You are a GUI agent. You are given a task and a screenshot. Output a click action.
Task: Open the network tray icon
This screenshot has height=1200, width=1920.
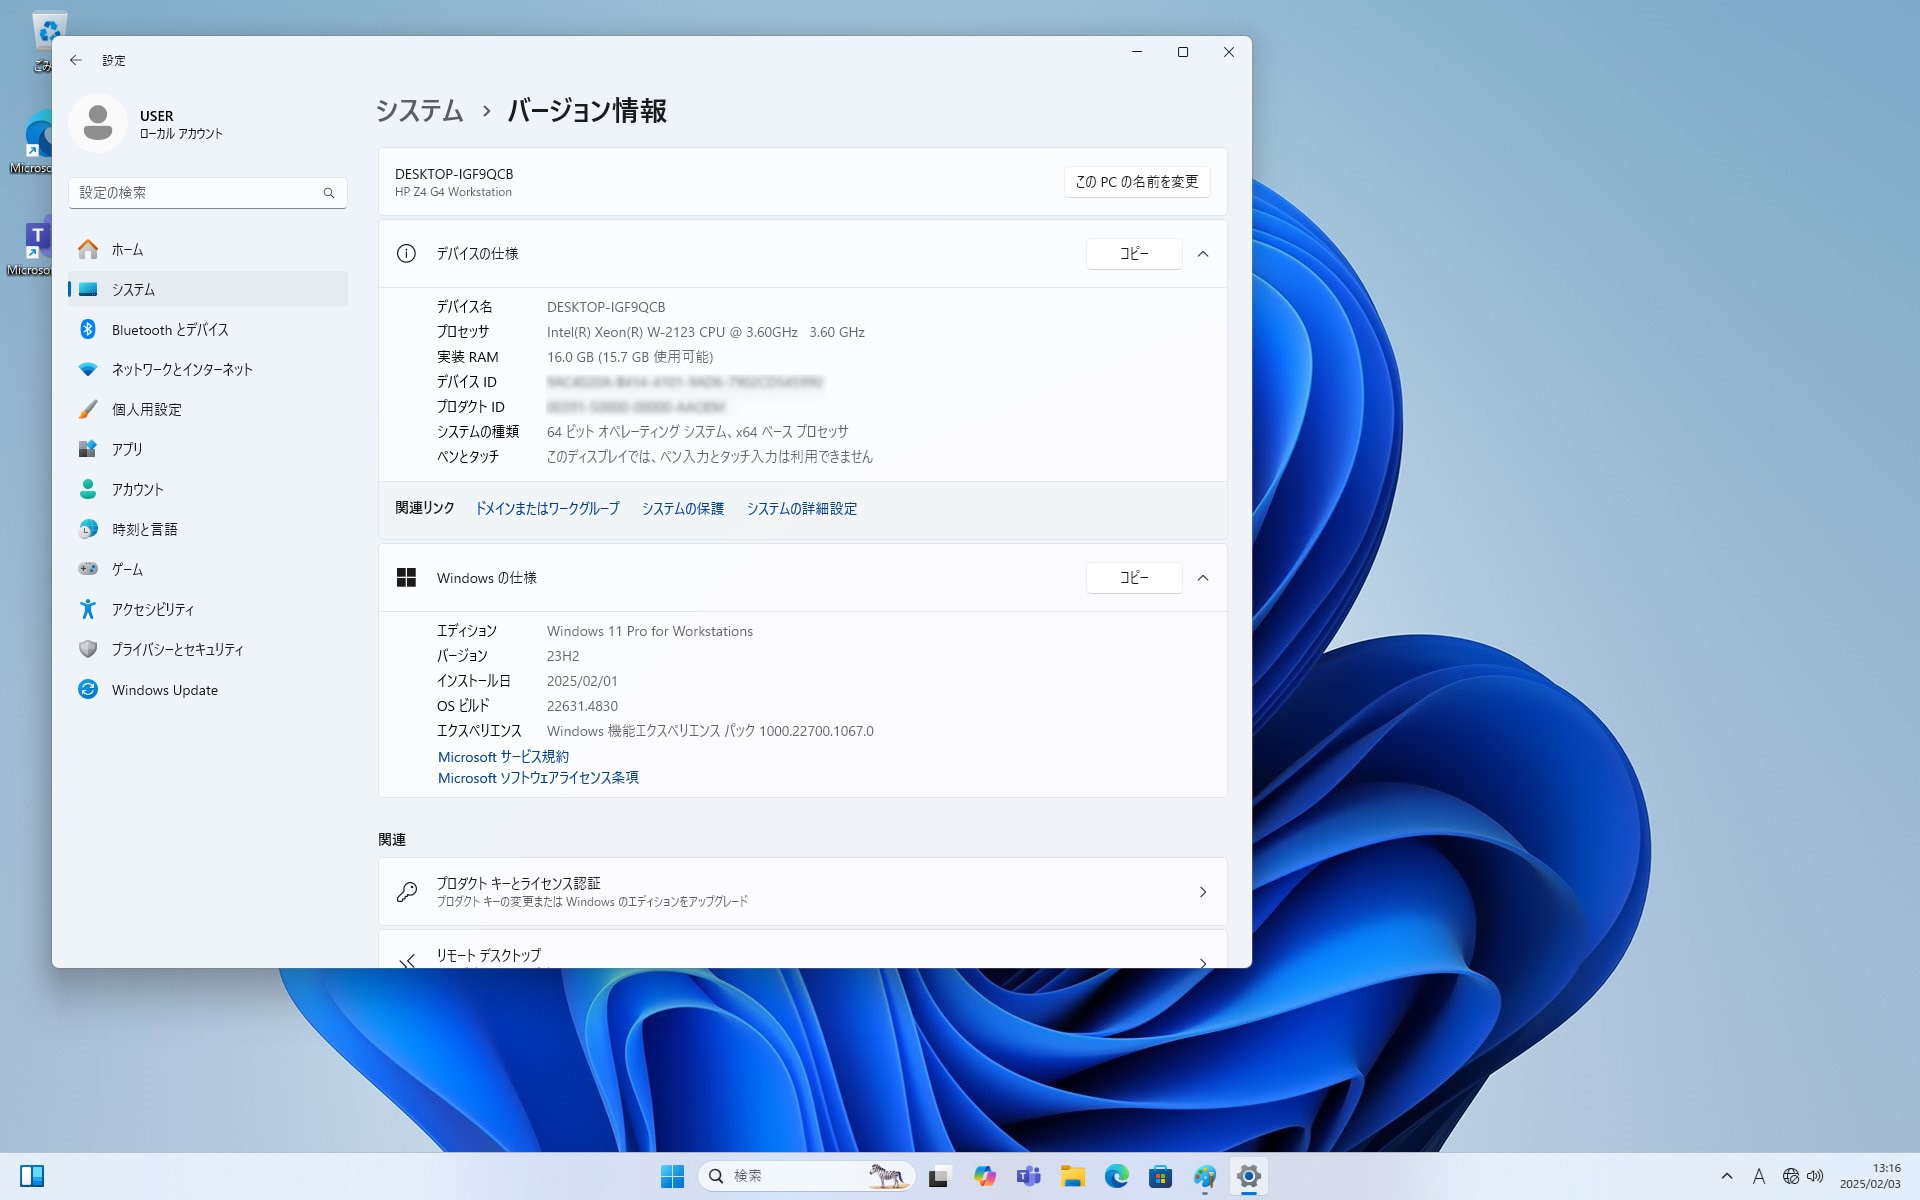click(x=1791, y=1177)
